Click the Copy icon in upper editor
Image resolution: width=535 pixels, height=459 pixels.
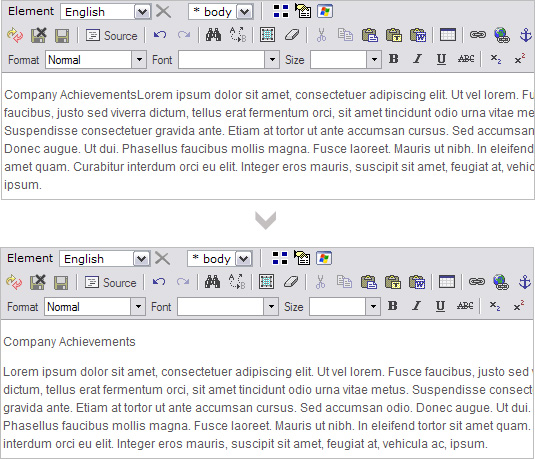coord(345,35)
